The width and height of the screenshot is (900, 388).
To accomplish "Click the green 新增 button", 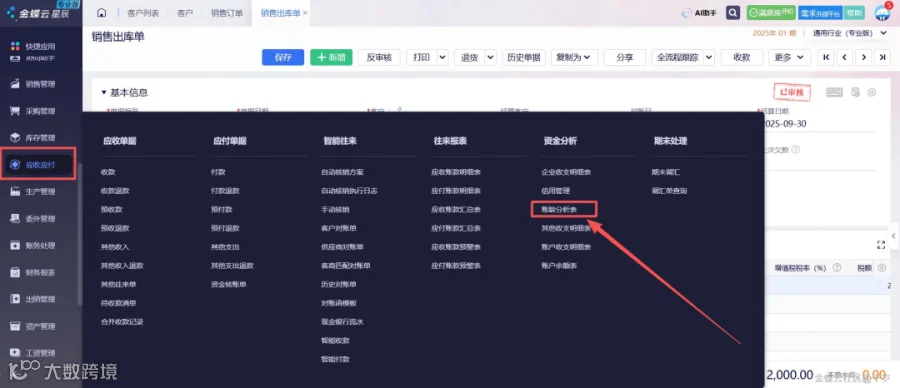I will pos(331,57).
